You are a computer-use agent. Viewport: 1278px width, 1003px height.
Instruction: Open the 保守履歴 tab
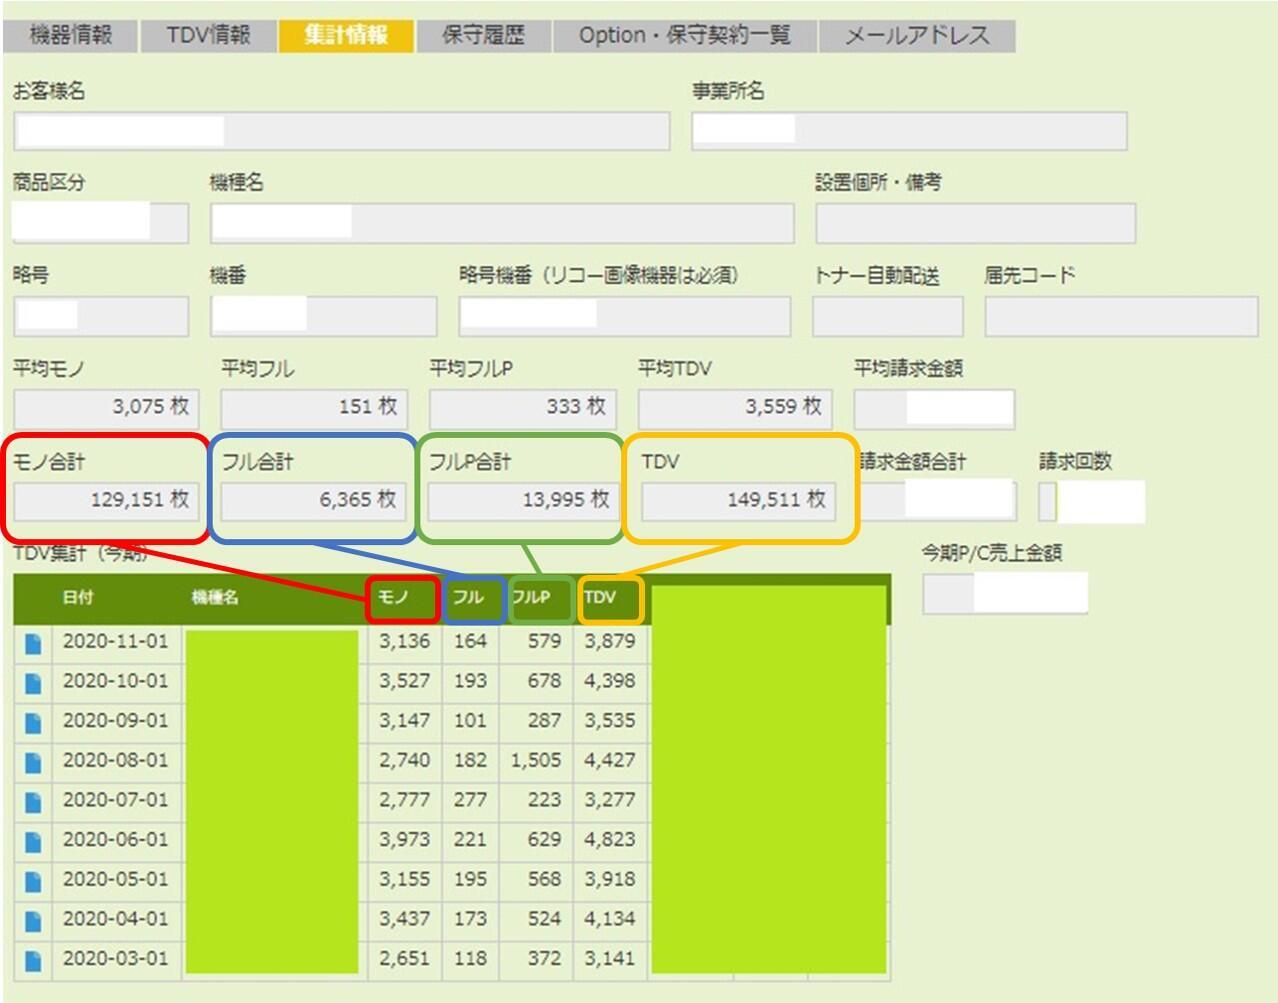click(x=484, y=33)
